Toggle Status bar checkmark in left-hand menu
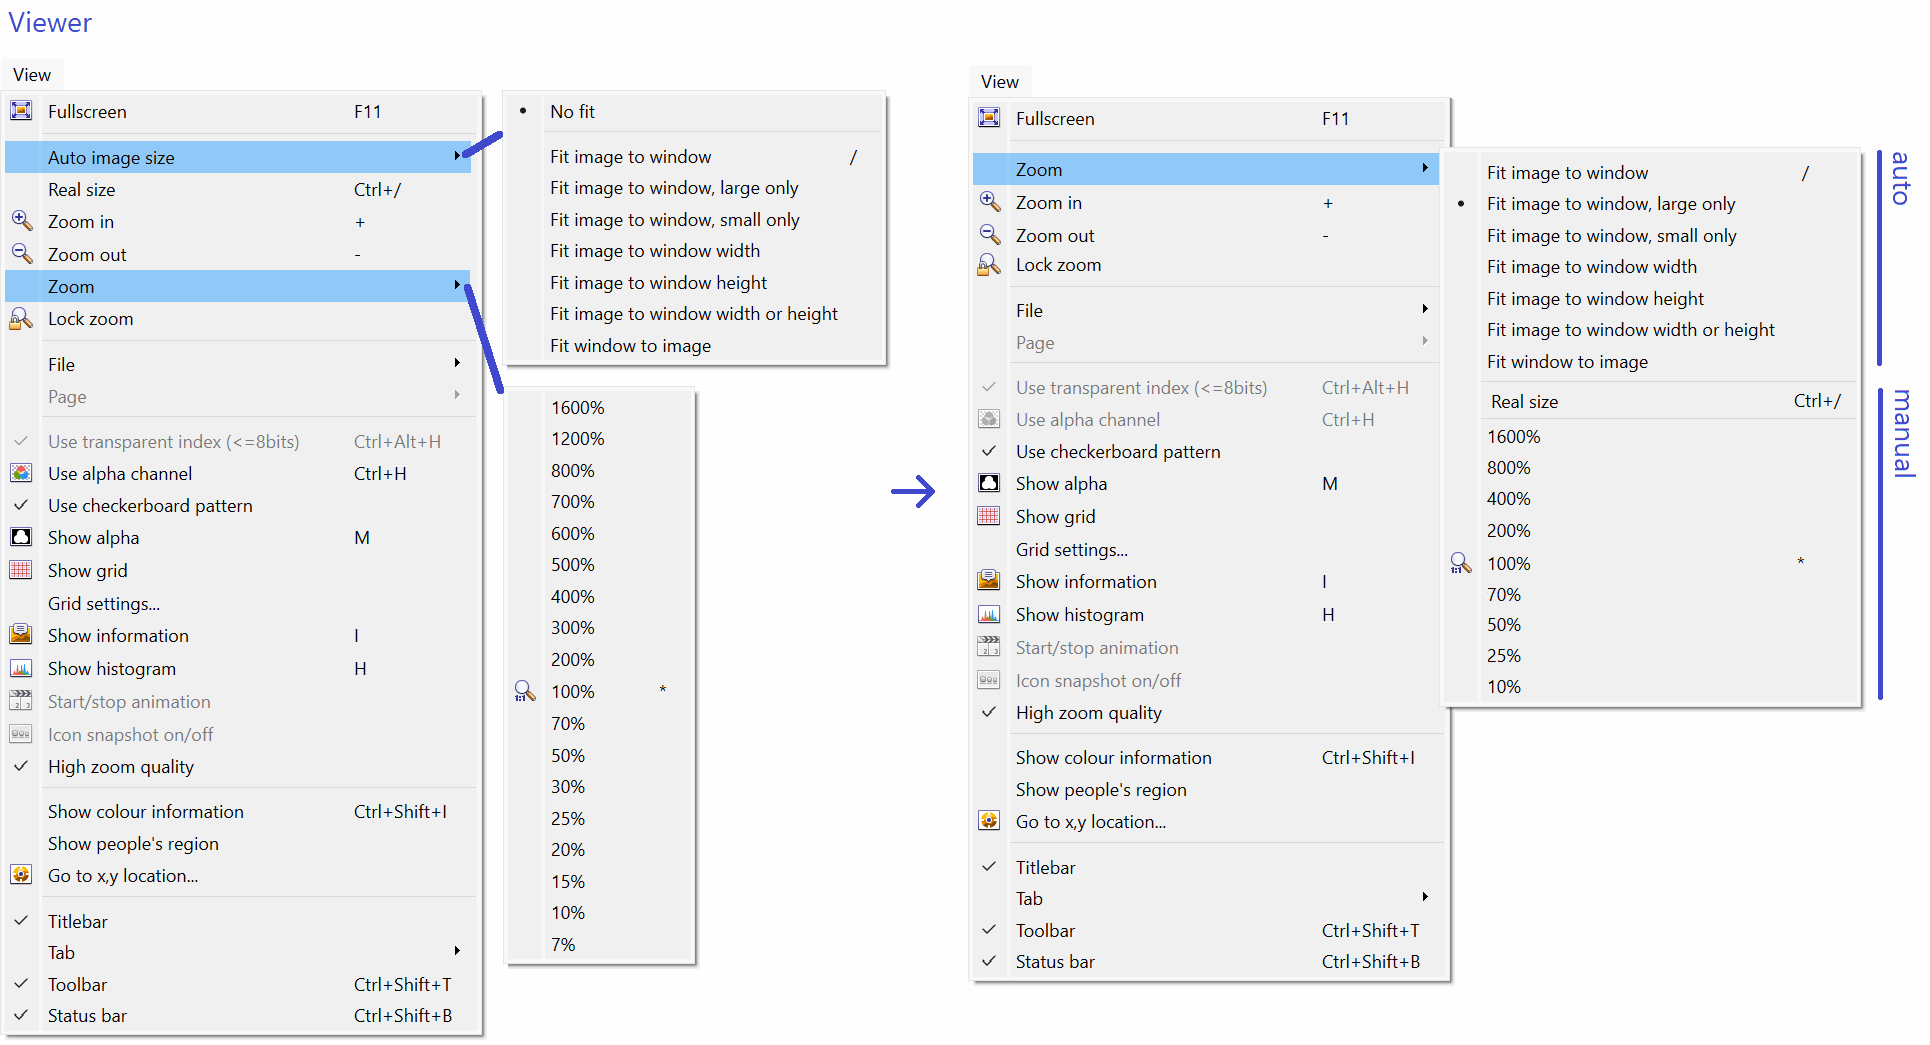The height and width of the screenshot is (1045, 1930). 21,1015
